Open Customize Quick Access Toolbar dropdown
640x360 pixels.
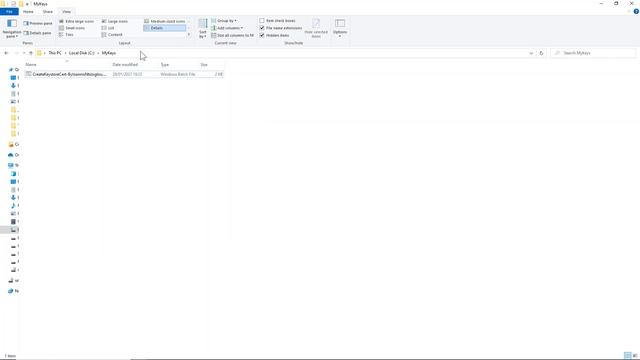(27, 4)
